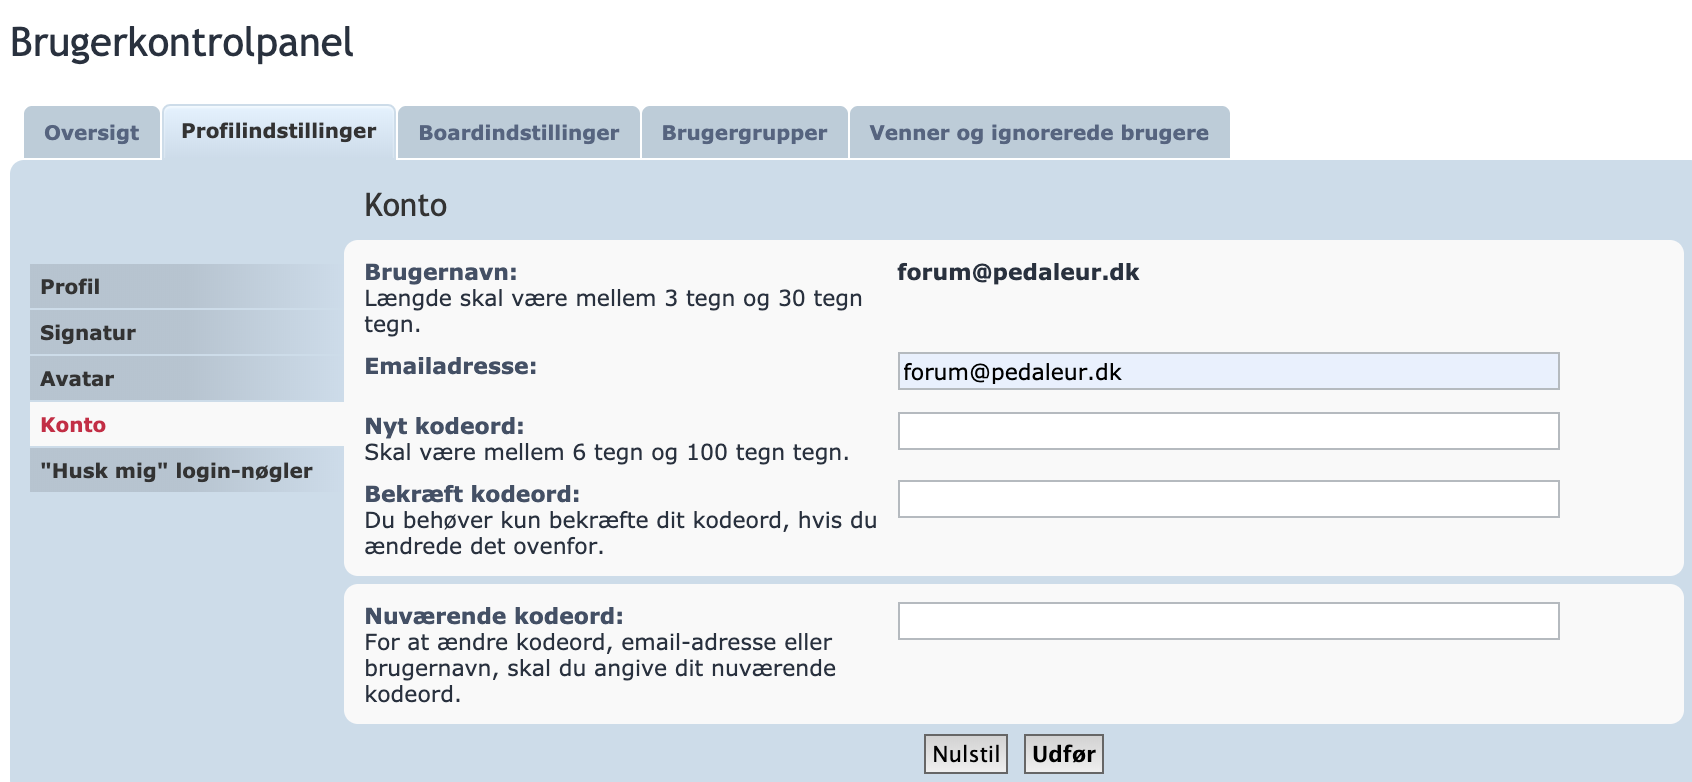Click the Nuværende kodeord label
The height and width of the screenshot is (782, 1692).
coord(493,617)
